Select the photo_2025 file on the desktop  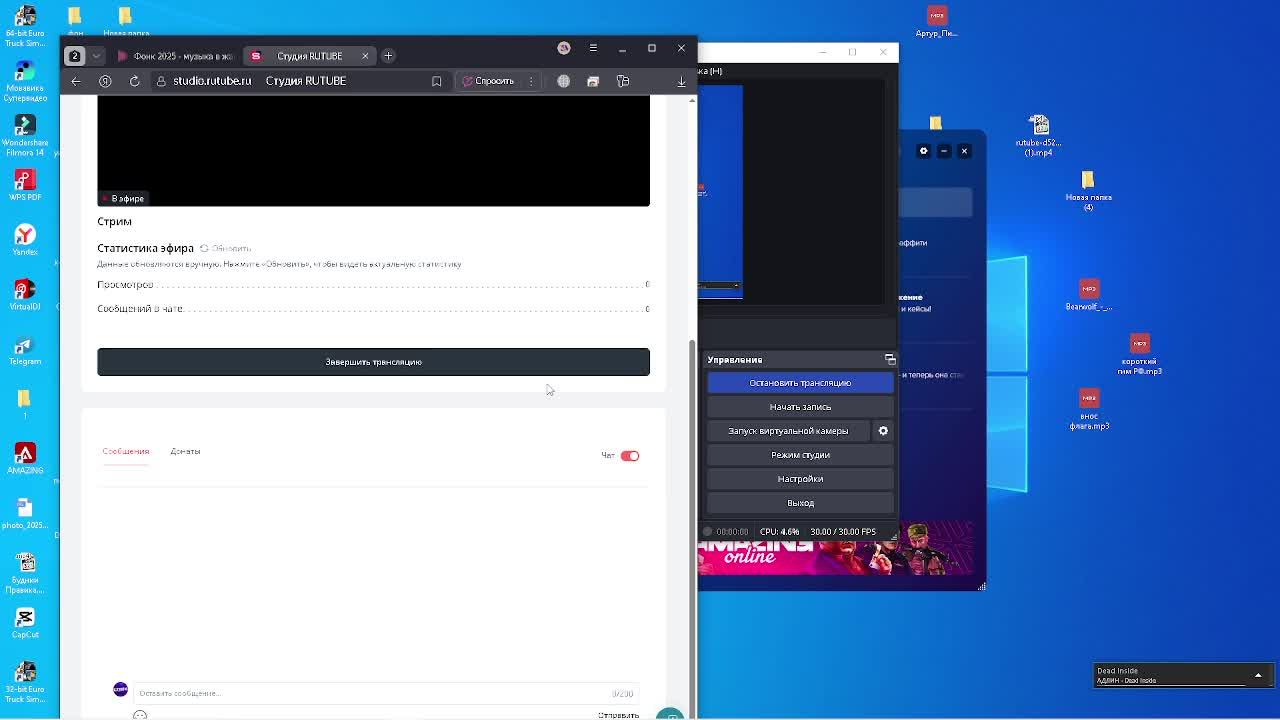coord(25,514)
